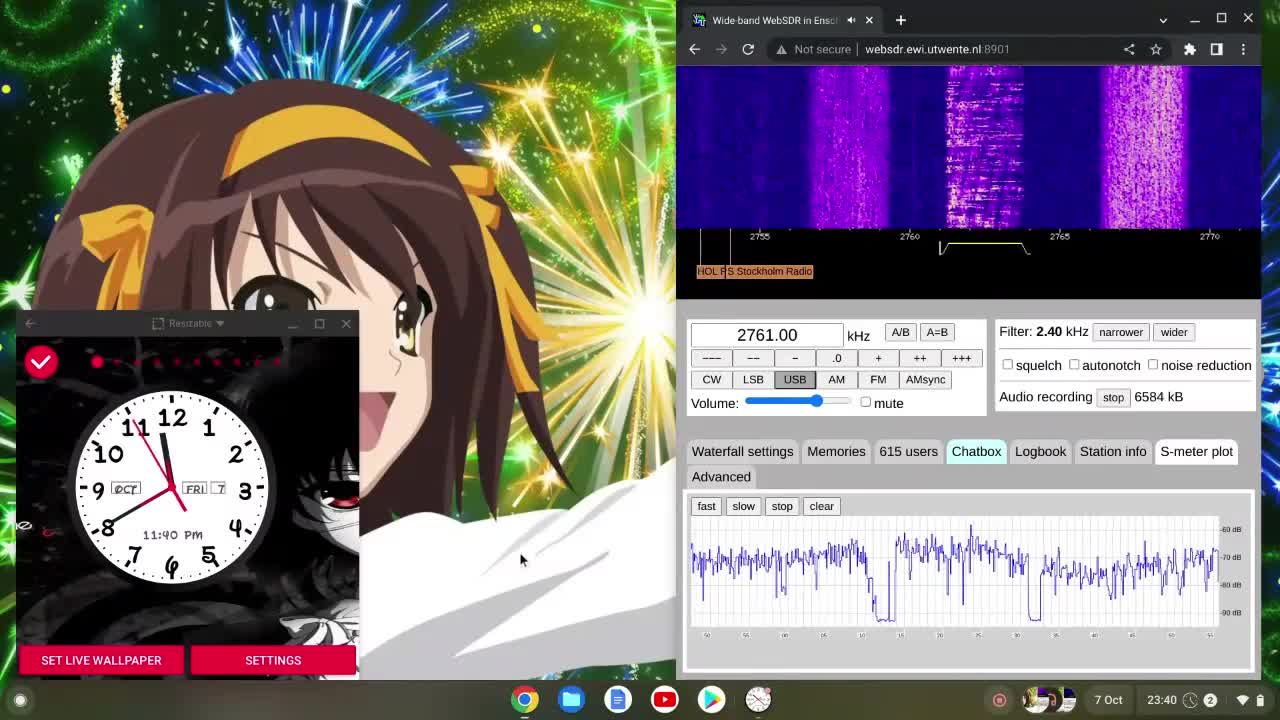Adjust the Volume slider
Viewport: 1280px width, 720px height.
798,401
